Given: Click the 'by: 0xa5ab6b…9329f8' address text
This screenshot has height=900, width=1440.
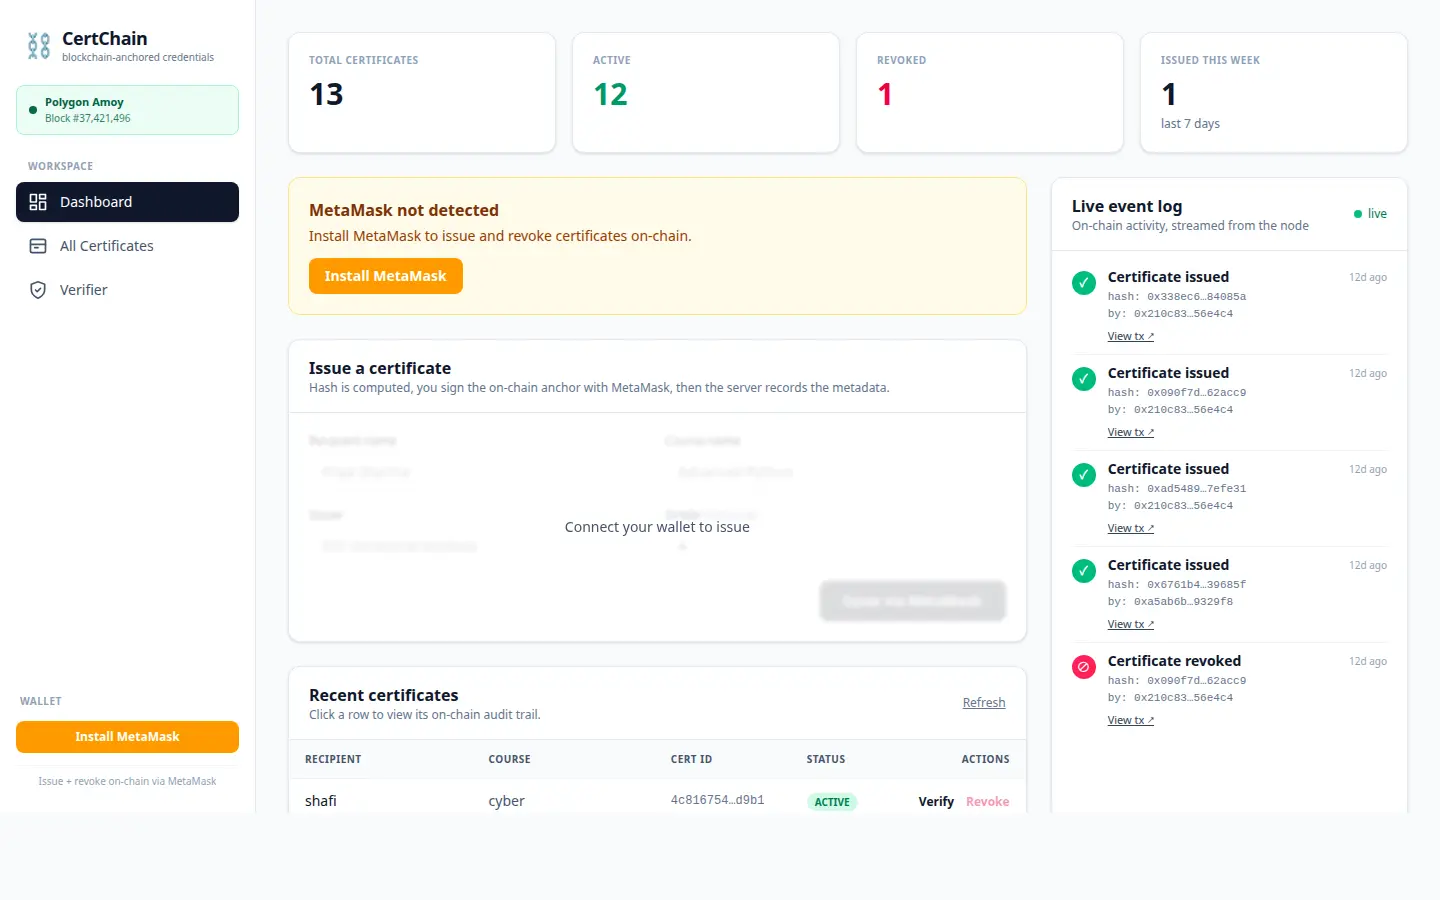Looking at the screenshot, I should 1170,602.
